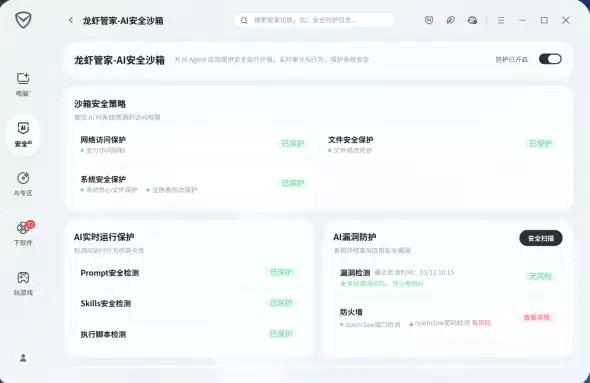The height and width of the screenshot is (383, 590).
Task: Click the red 有风险 label in the 防火墙 row
Action: pyautogui.click(x=481, y=323)
